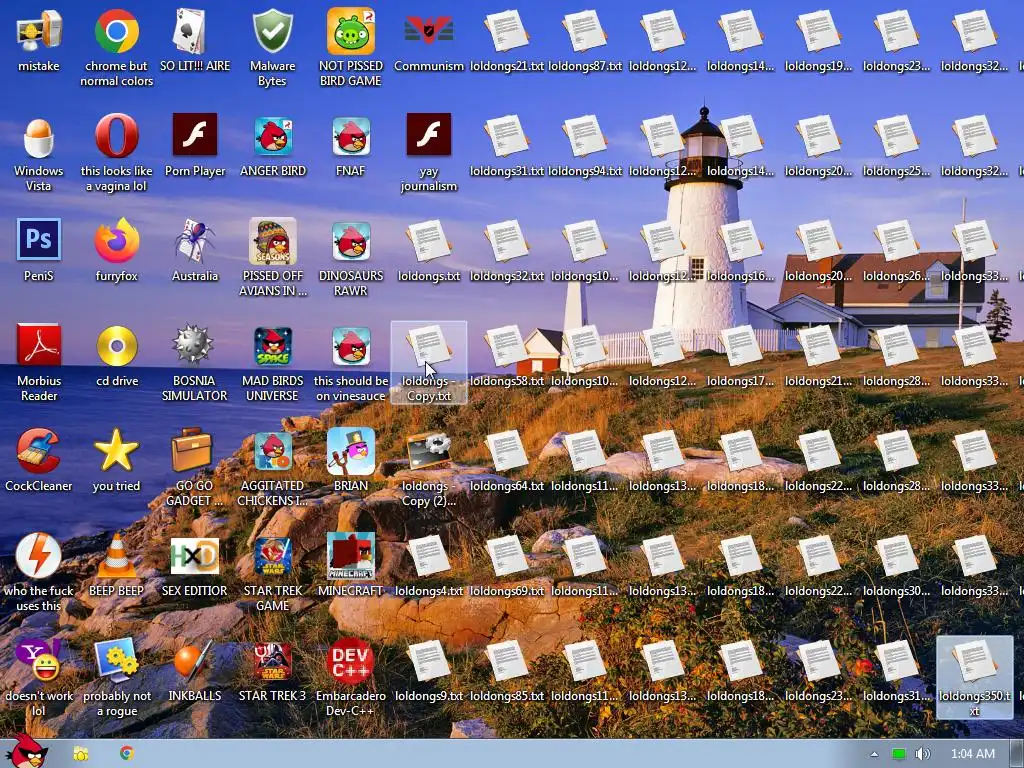Select the 'Porn Player' Flash icon
Viewport: 1024px width, 768px height.
195,135
